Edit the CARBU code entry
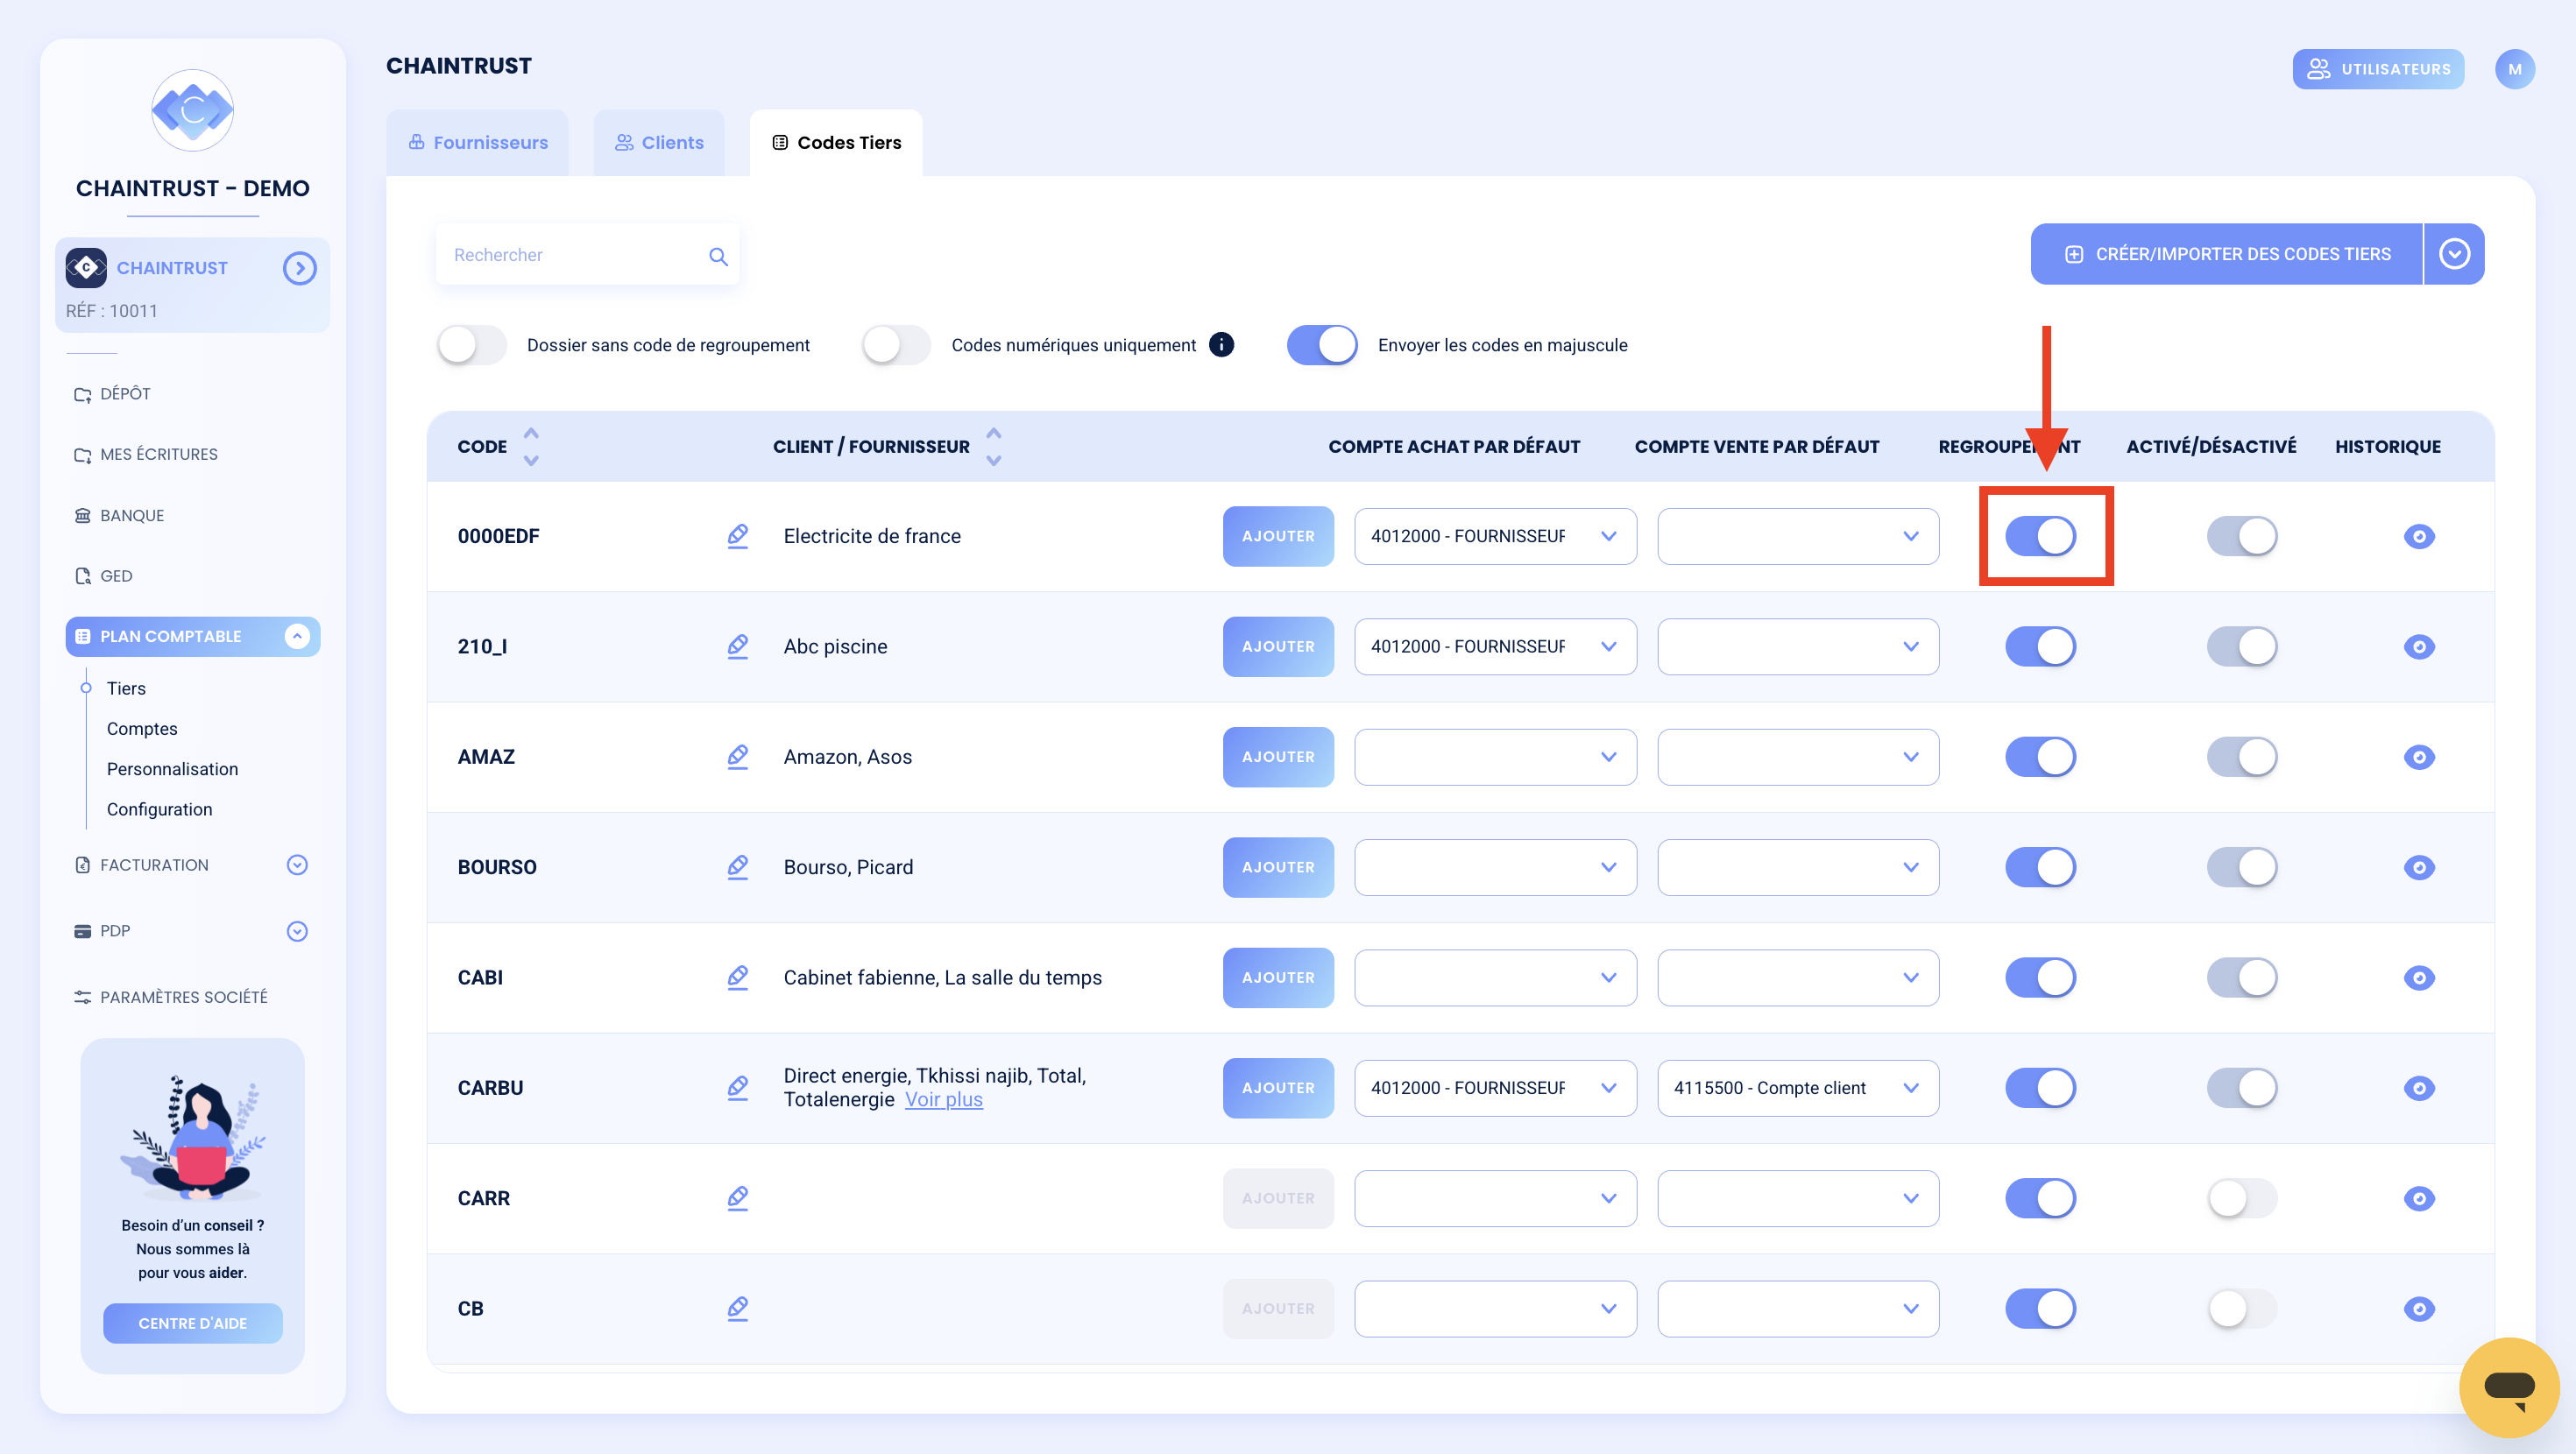Screen dimensions: 2576x1454 (738, 1088)
